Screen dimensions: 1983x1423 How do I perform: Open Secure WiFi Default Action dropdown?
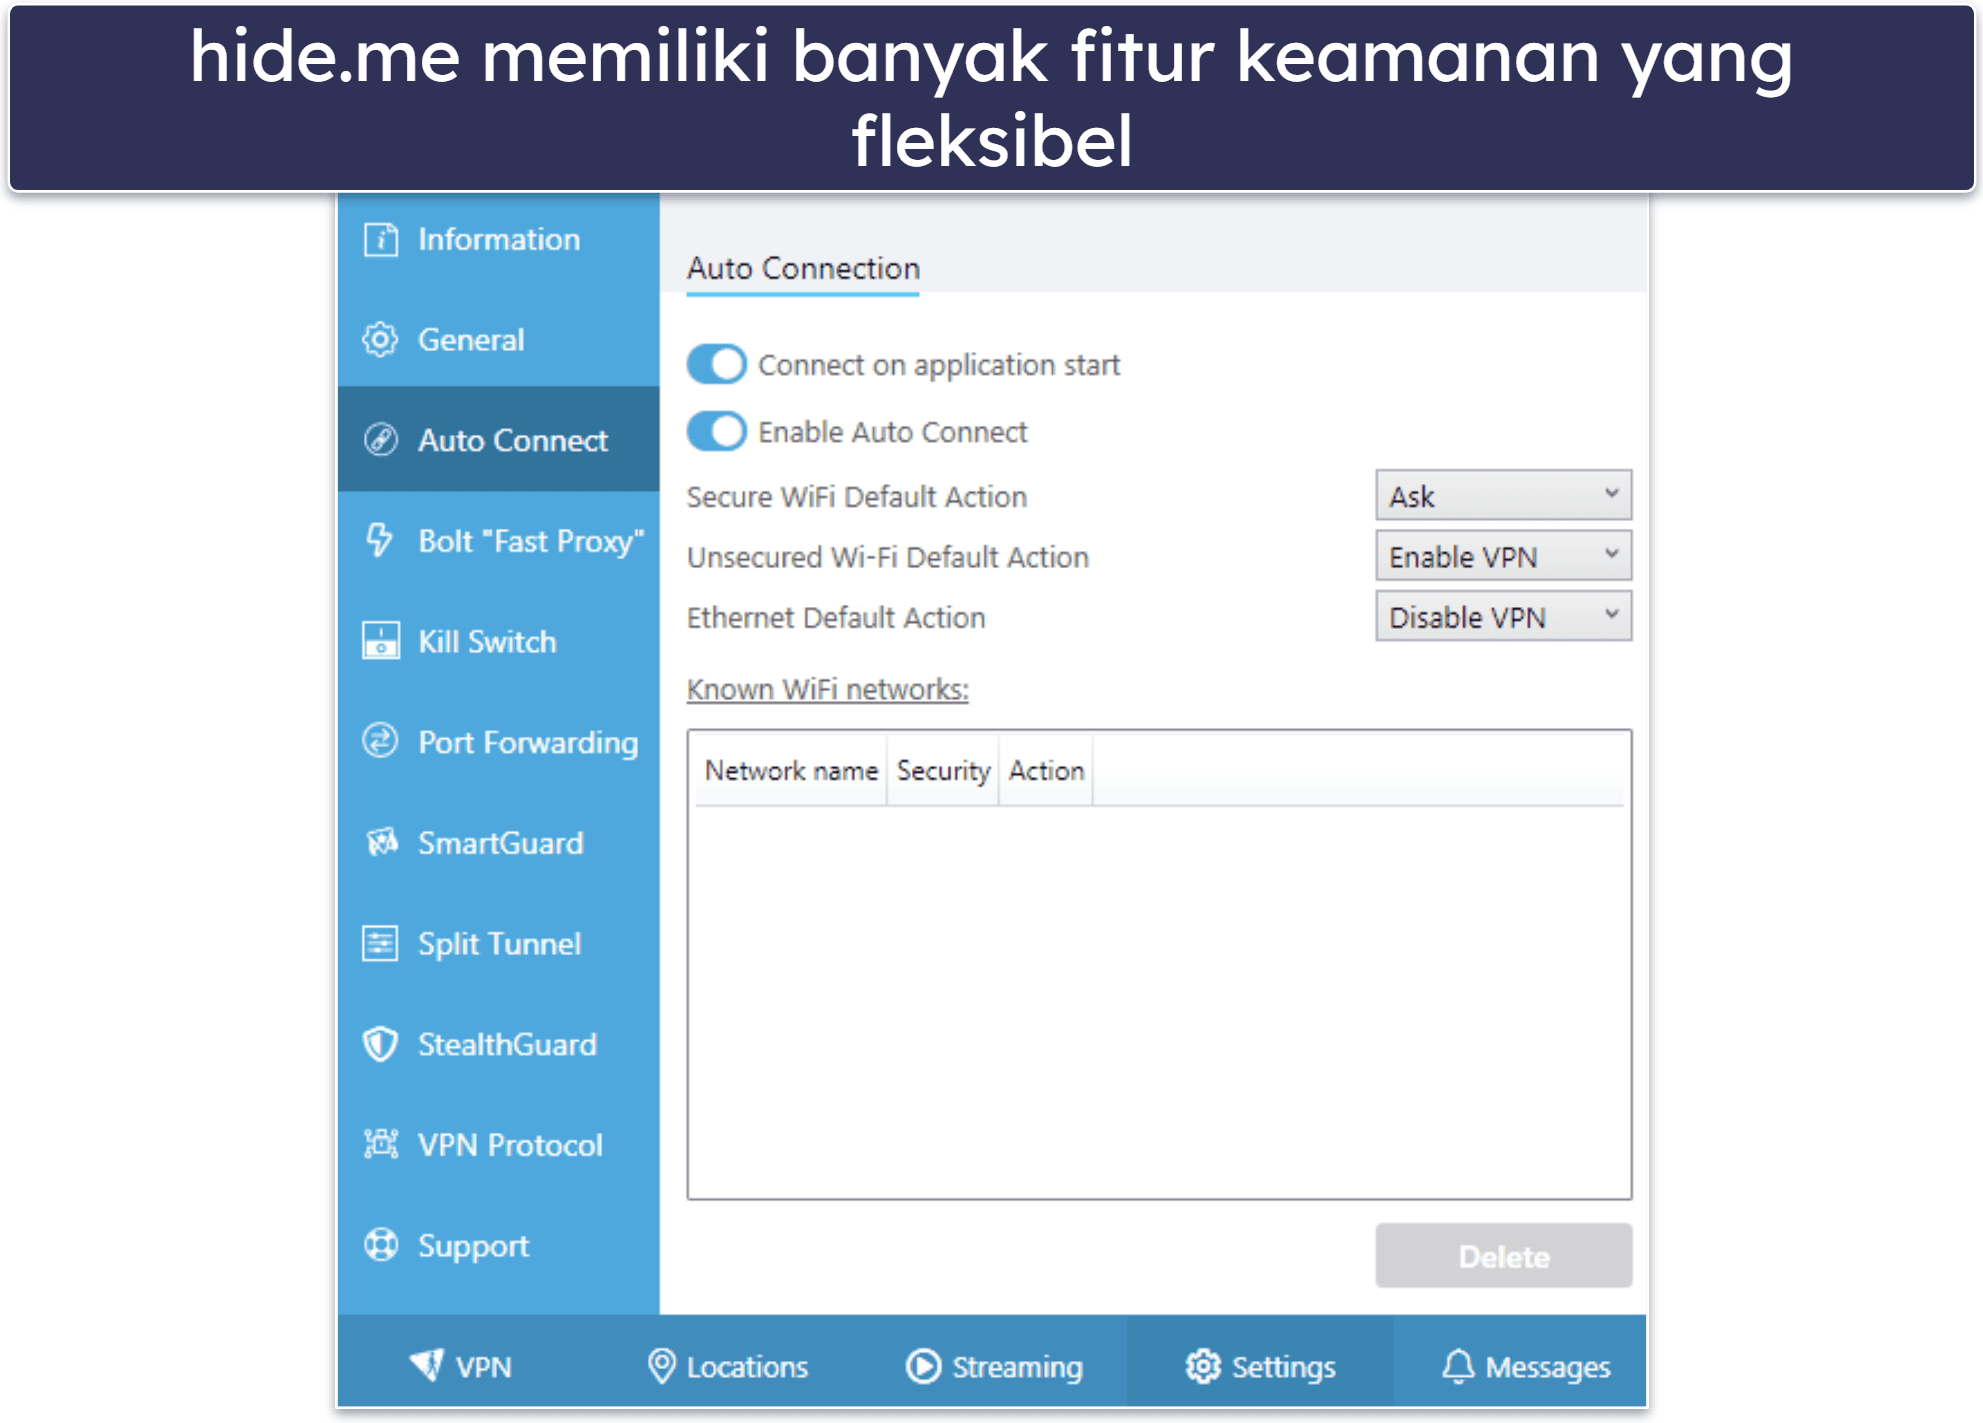click(1503, 496)
